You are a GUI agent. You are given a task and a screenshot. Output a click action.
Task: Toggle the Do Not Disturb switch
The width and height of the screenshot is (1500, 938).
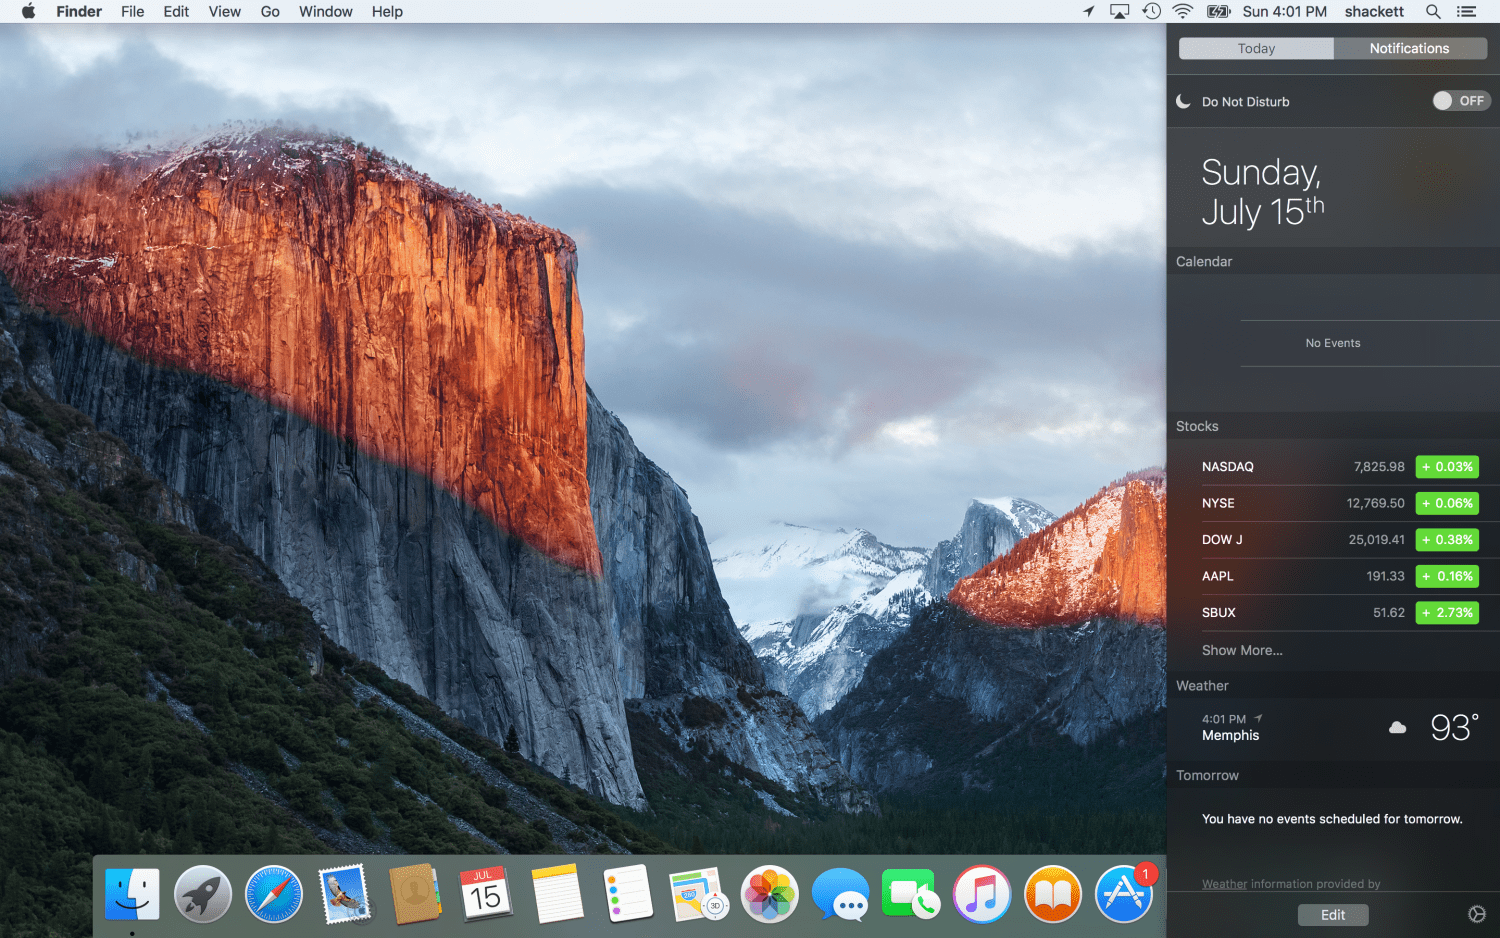click(1461, 101)
